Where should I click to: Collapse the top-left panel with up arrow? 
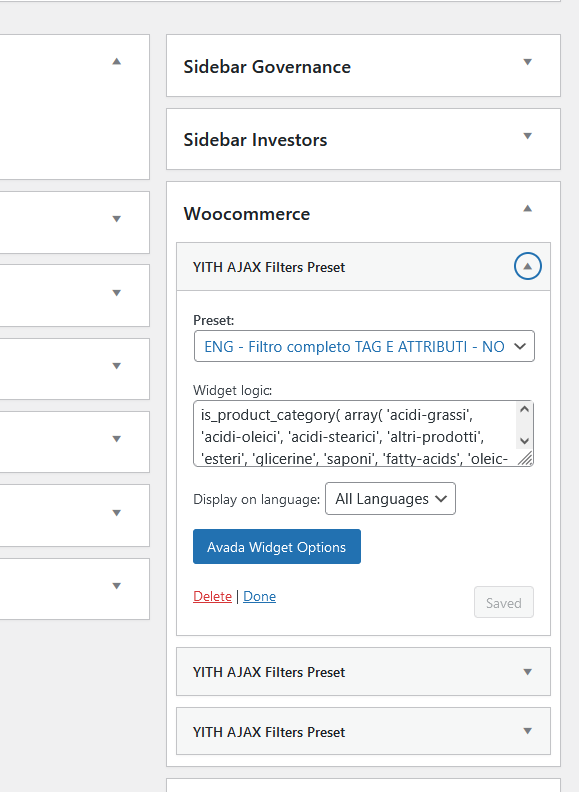tap(117, 61)
